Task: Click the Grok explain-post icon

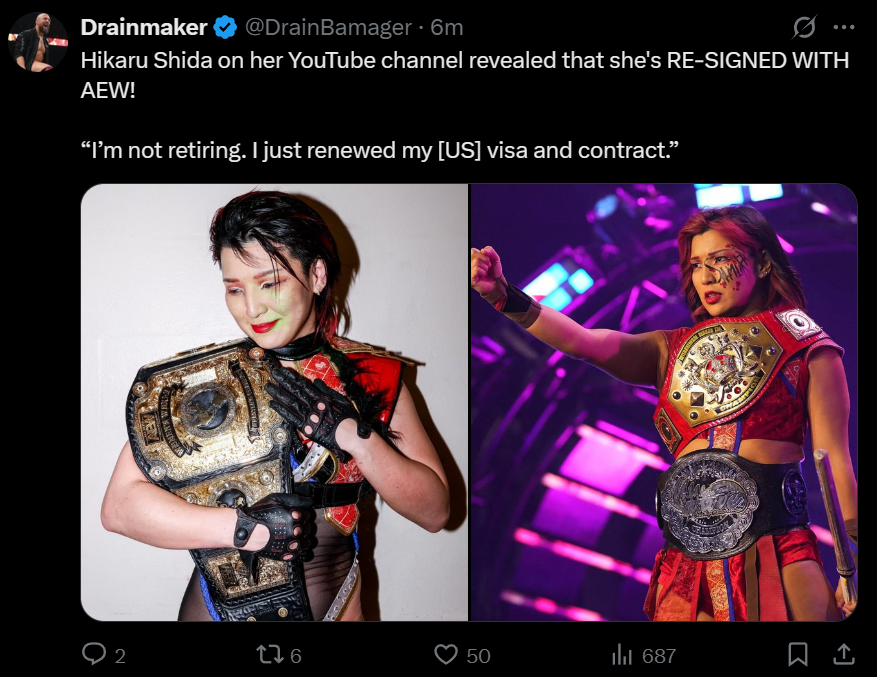Action: coord(804,27)
